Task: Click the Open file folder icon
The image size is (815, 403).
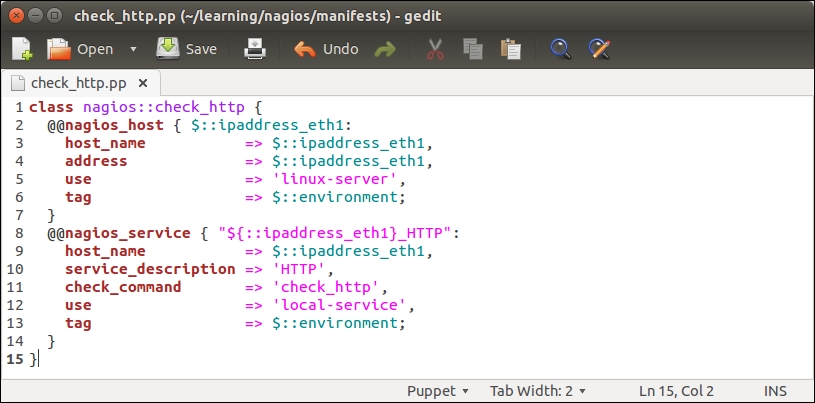Action: point(60,48)
